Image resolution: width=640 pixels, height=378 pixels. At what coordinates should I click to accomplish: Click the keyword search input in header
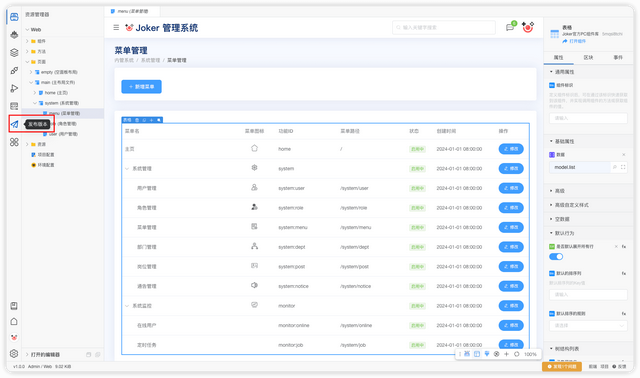pyautogui.click(x=444, y=27)
